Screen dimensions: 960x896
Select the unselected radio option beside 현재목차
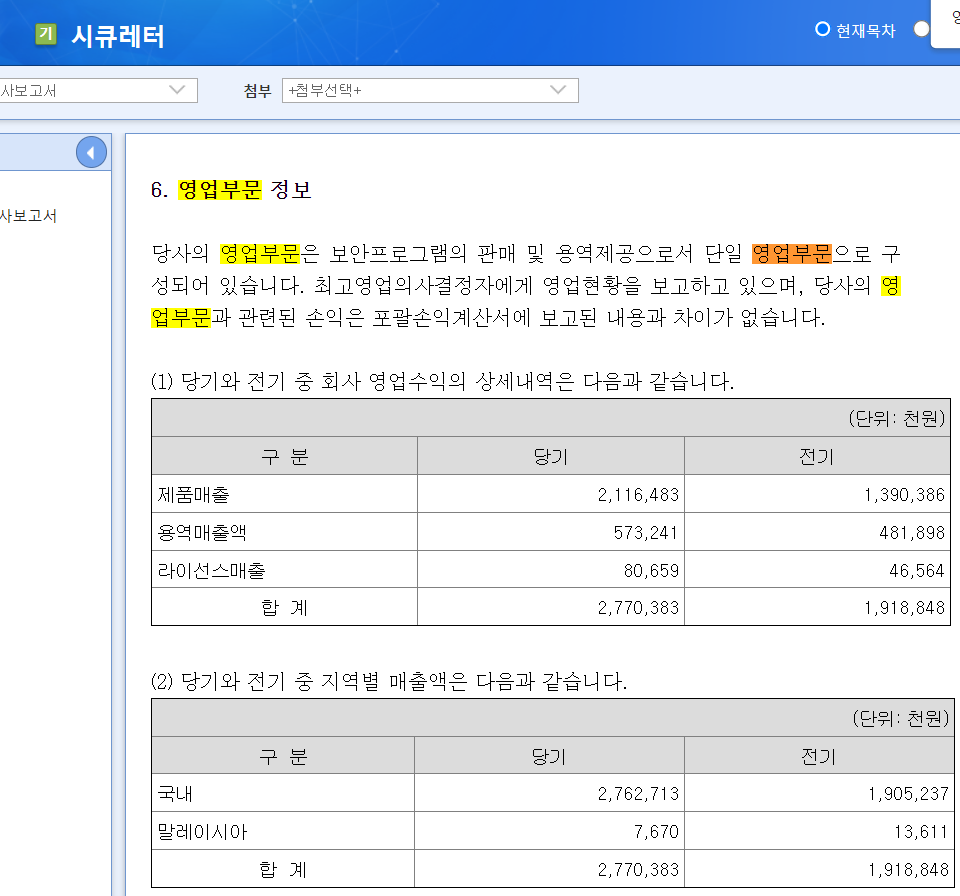click(921, 29)
